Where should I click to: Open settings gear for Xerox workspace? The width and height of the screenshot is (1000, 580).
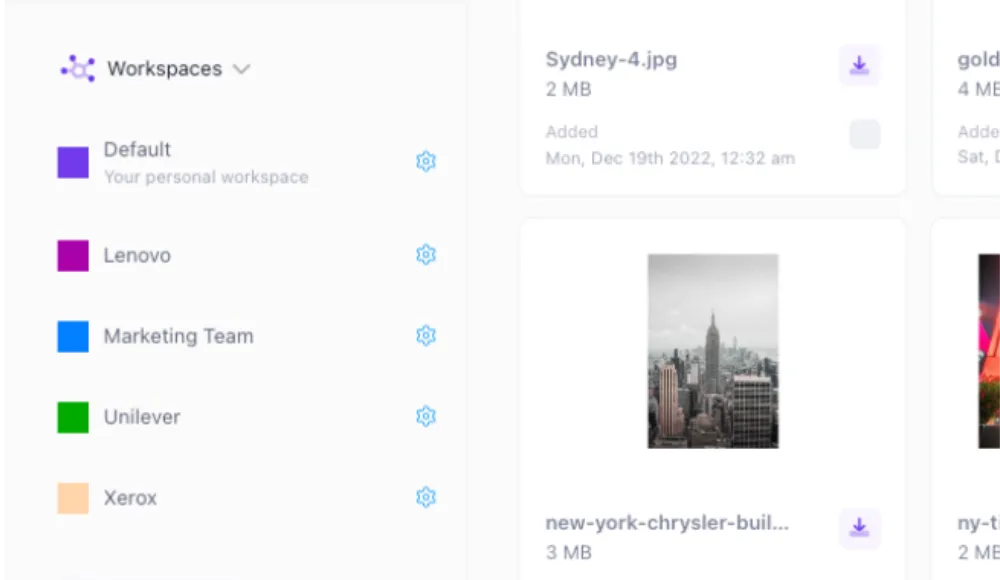point(425,497)
